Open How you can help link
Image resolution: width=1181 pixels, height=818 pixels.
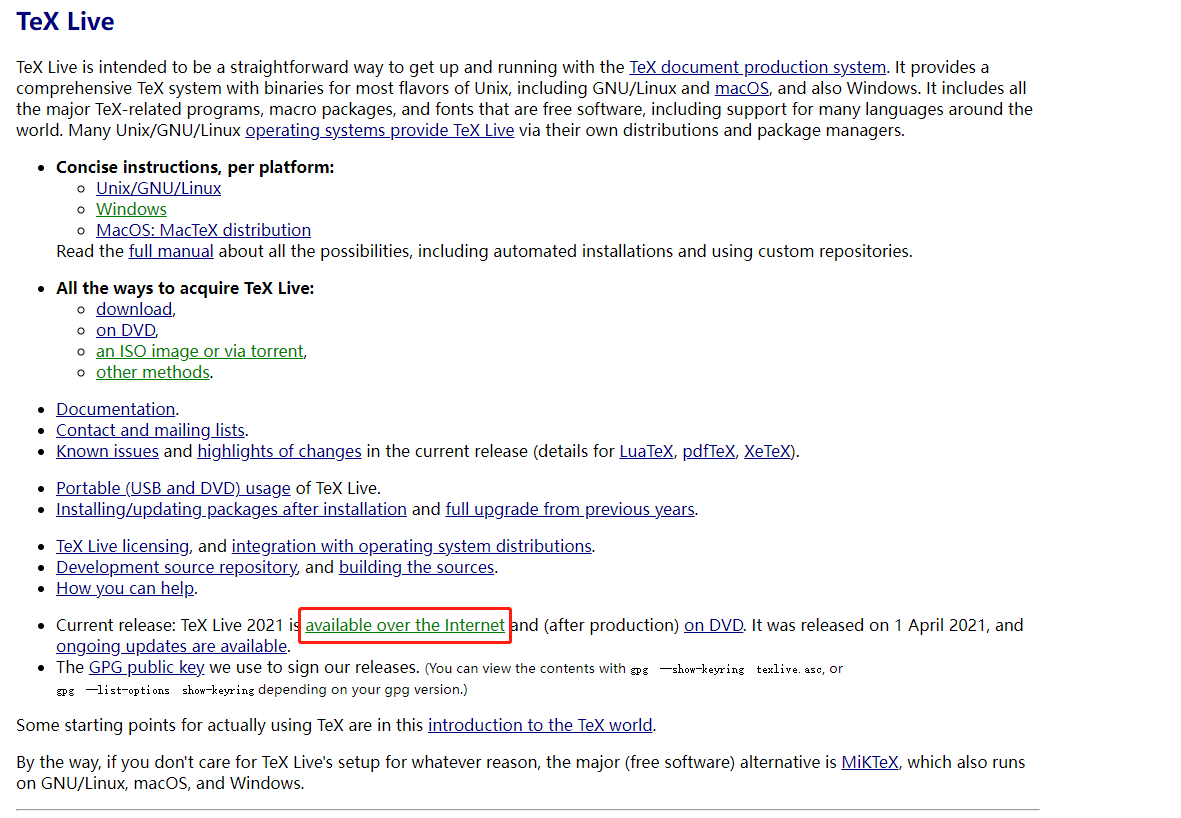(x=125, y=589)
